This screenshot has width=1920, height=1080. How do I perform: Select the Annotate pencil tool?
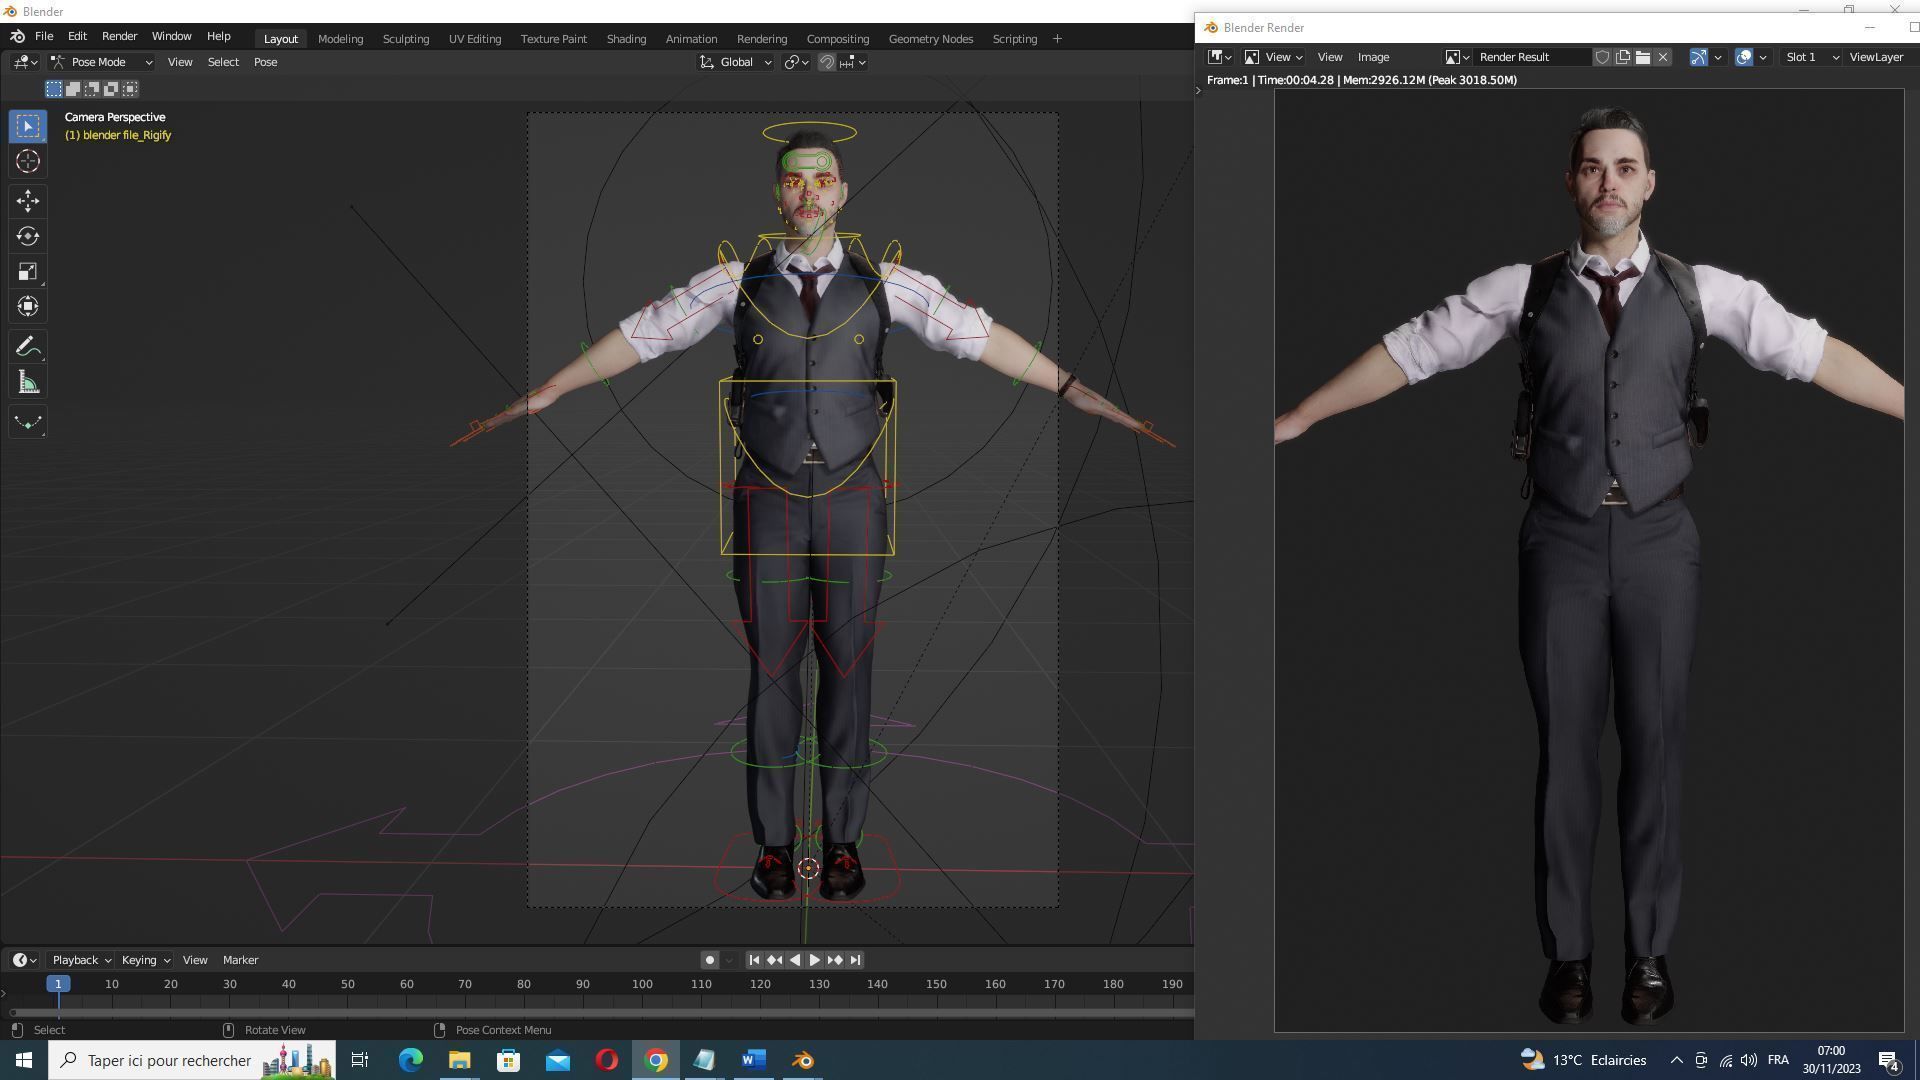(28, 347)
